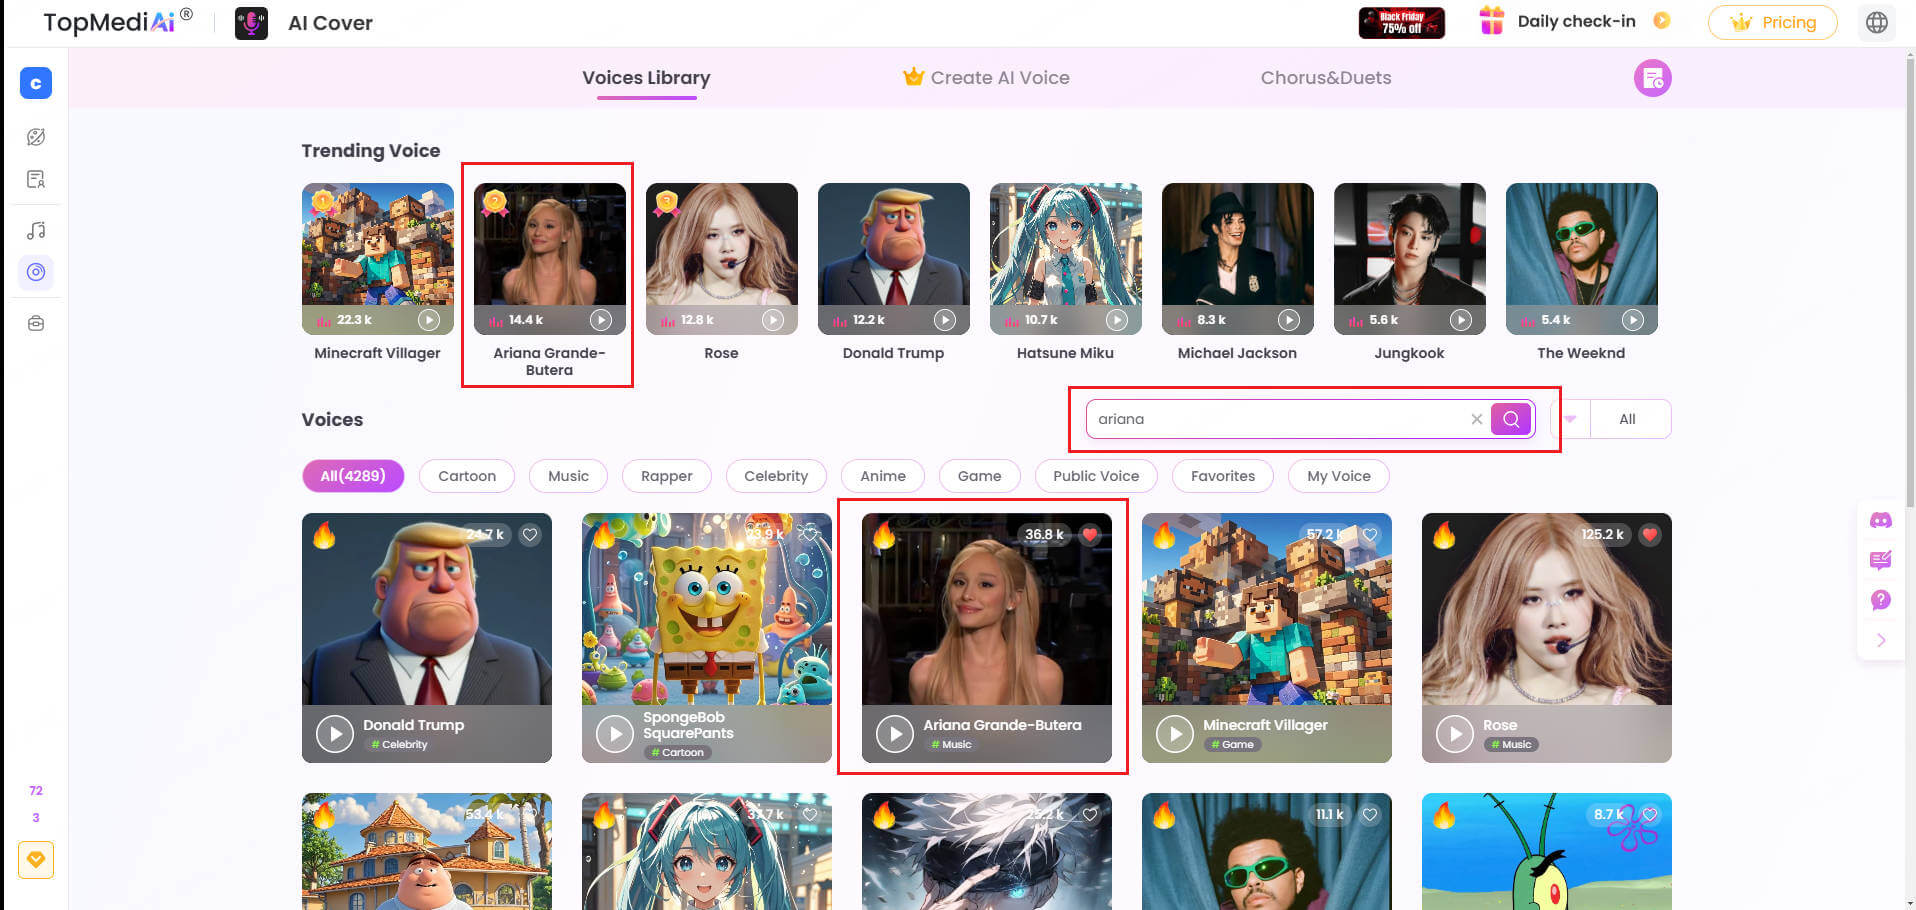Play Ariana Grande-Butera trending preview

point(601,320)
